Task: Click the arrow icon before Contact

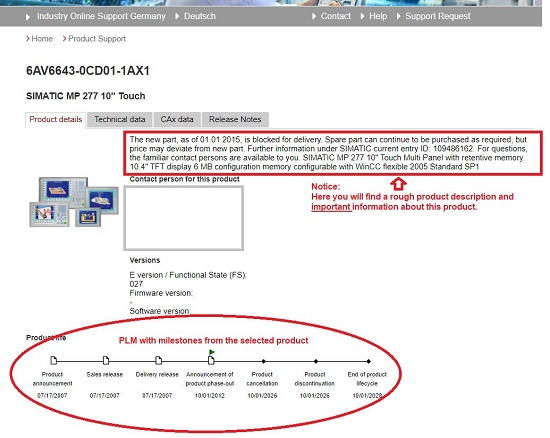Action: tap(314, 16)
